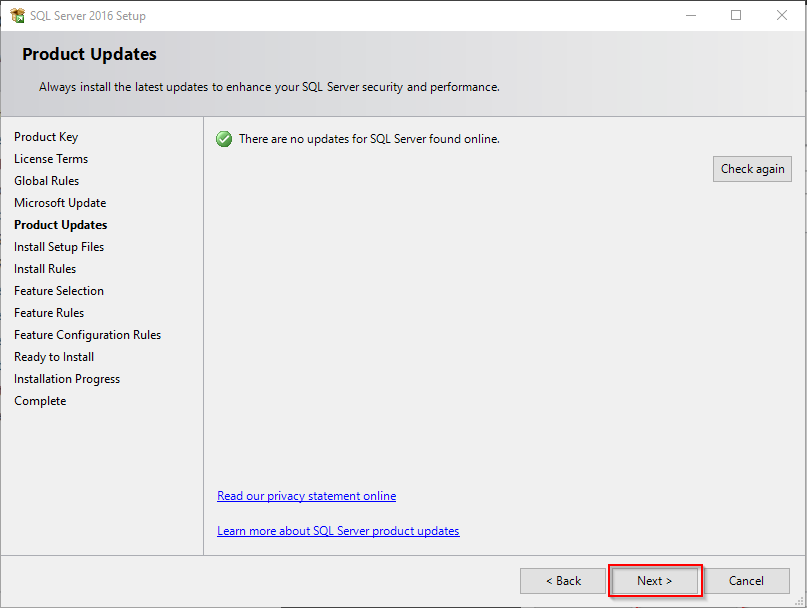The height and width of the screenshot is (608, 807).
Task: Click the window resize grip corner
Action: pyautogui.click(x=799, y=601)
